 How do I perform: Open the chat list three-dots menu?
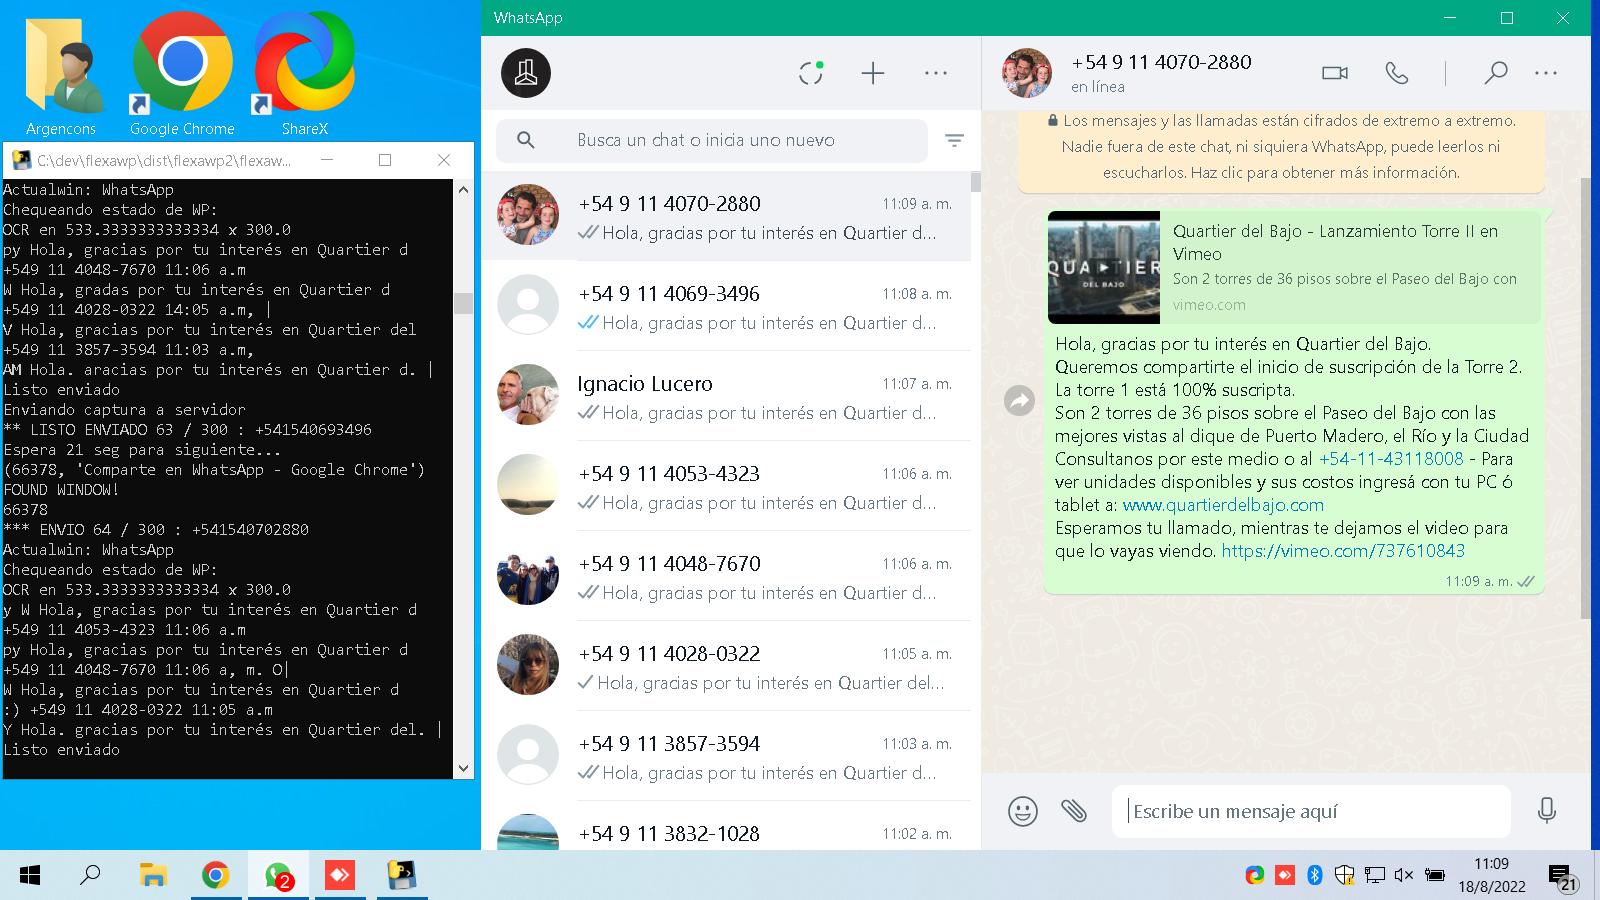[936, 73]
